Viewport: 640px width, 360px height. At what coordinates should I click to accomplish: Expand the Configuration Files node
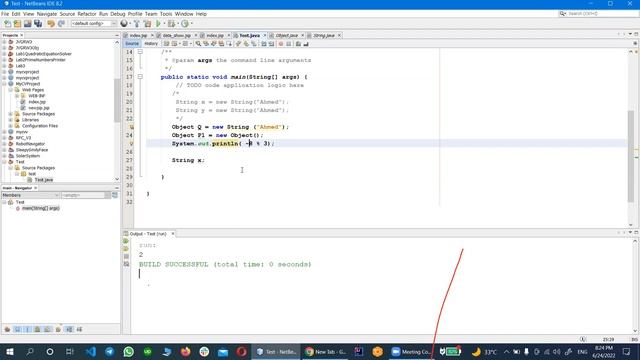click(11, 126)
